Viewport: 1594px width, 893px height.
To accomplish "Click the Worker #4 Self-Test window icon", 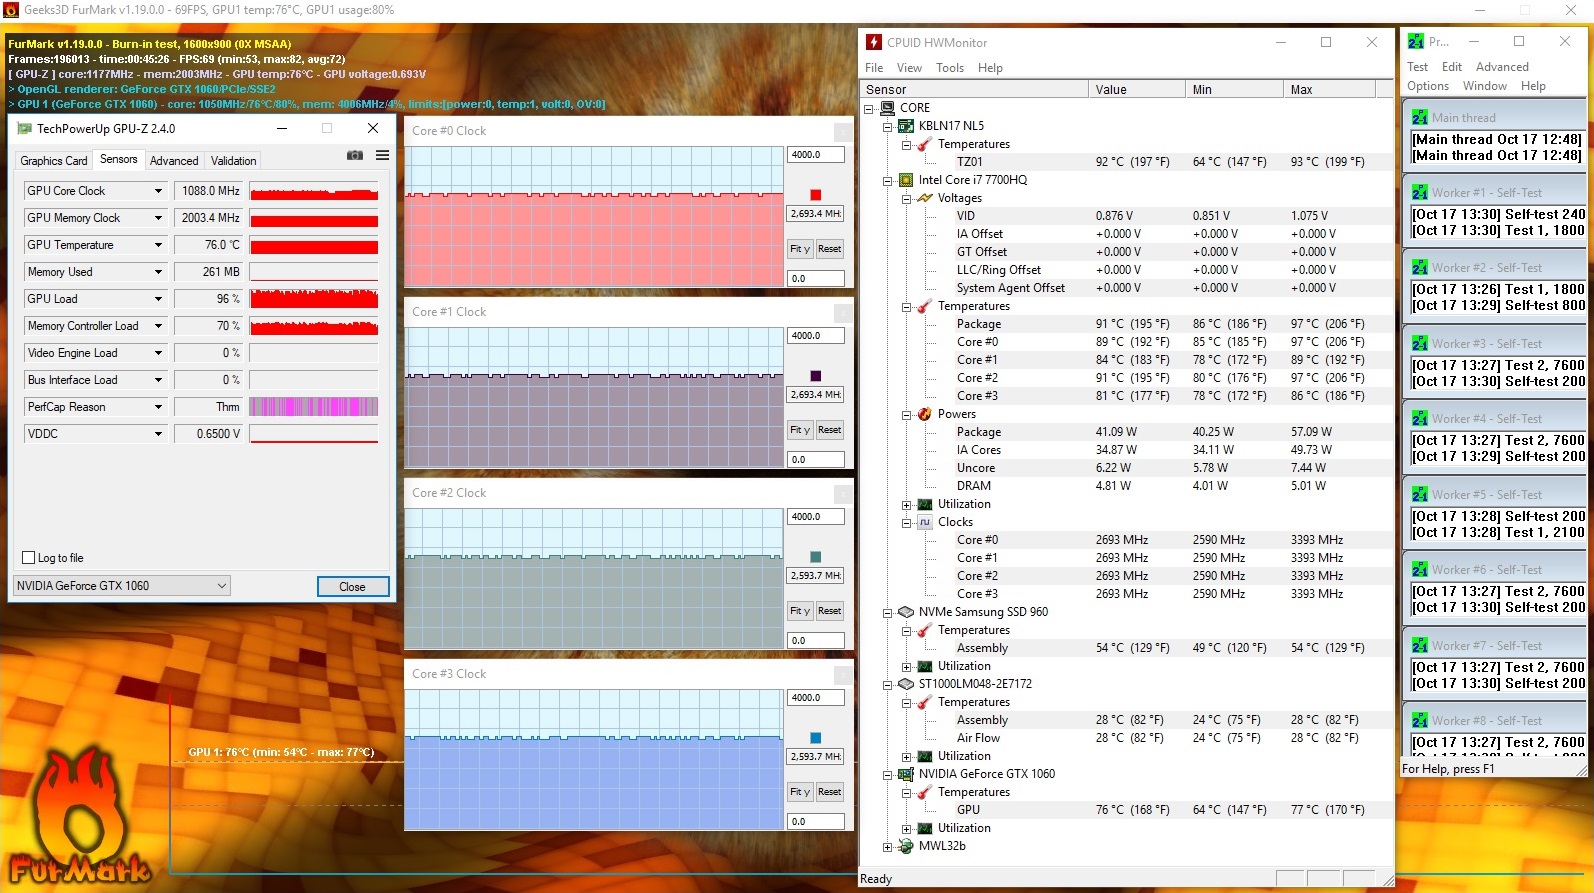I will [x=1420, y=418].
